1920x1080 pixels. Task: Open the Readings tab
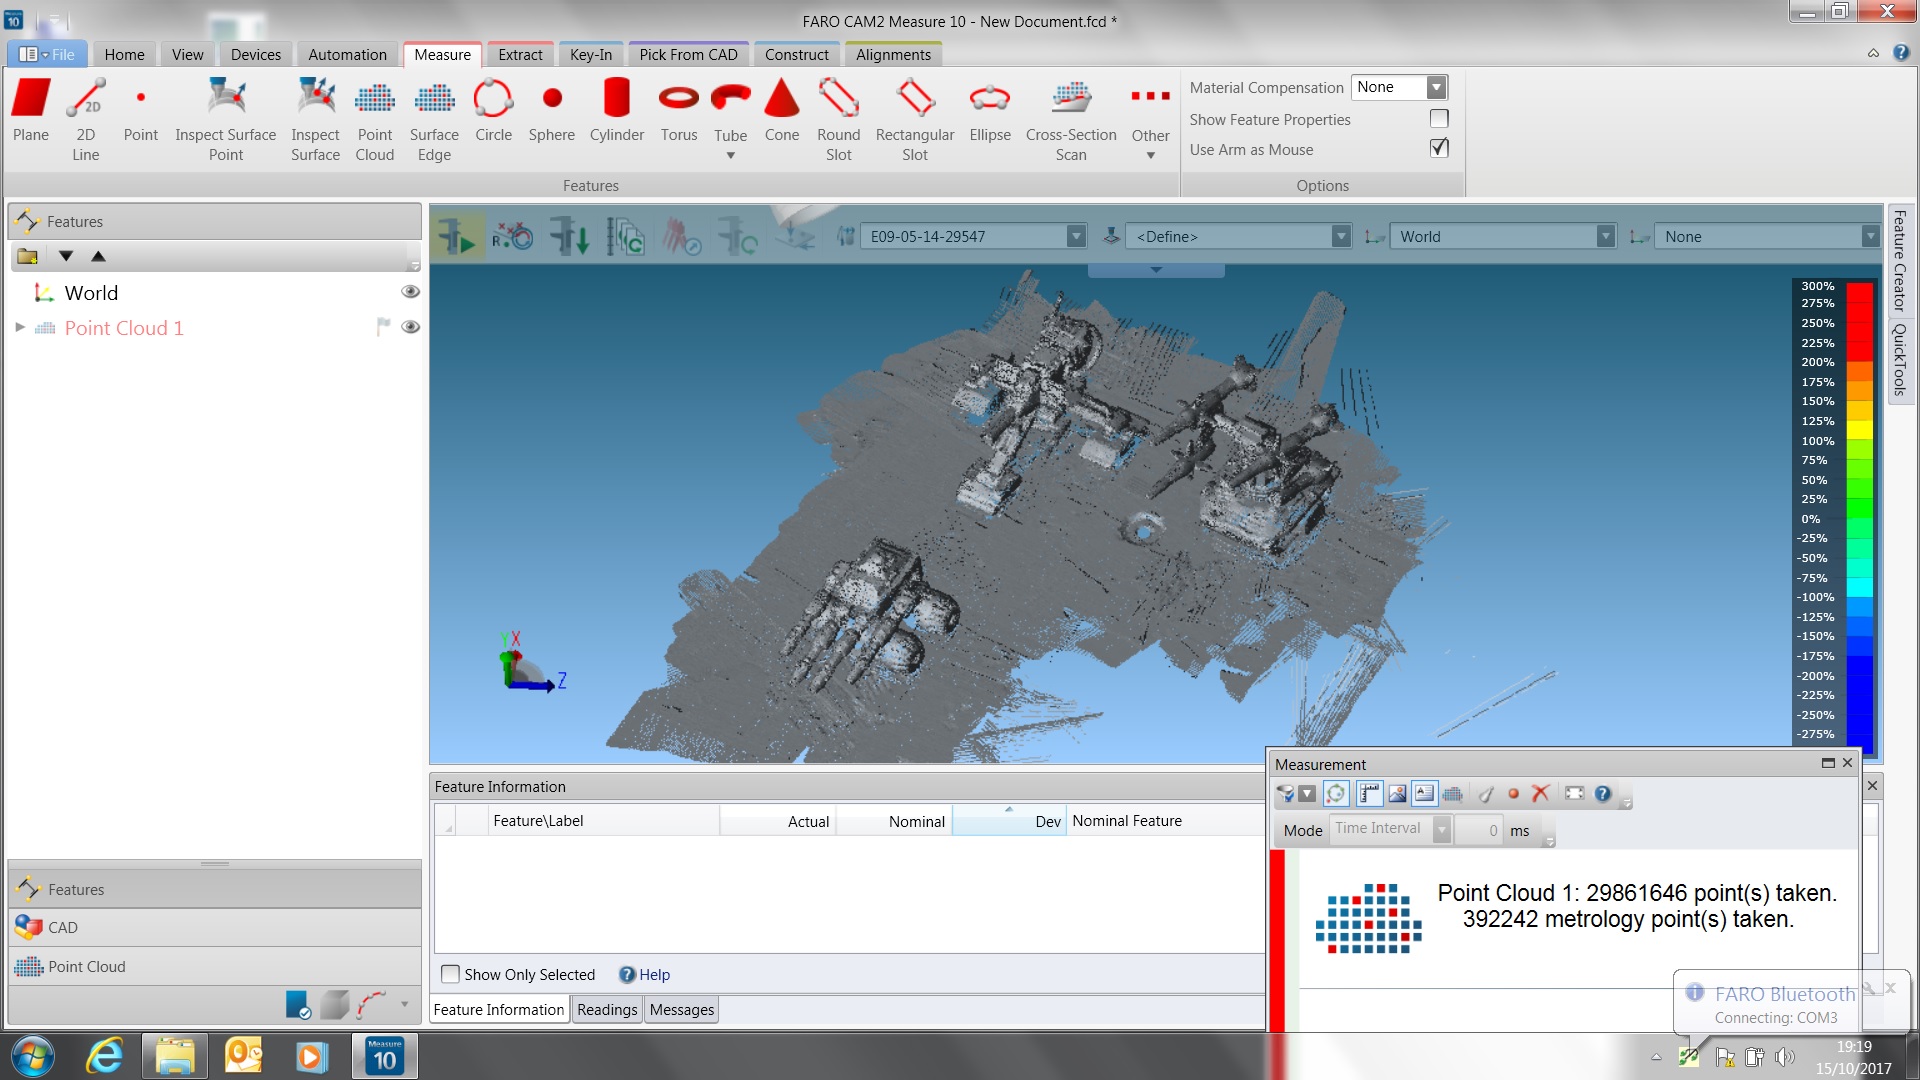607,1010
